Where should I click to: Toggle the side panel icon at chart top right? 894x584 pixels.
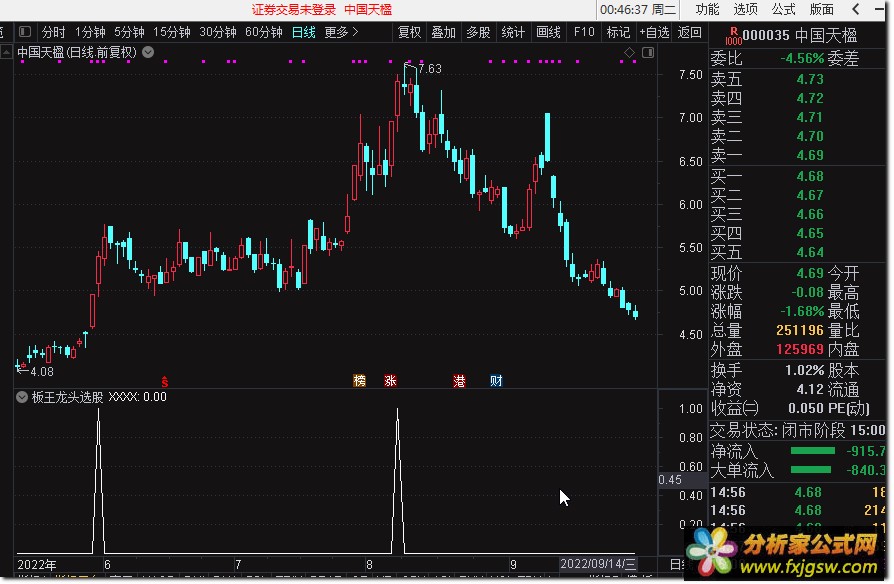coord(648,52)
